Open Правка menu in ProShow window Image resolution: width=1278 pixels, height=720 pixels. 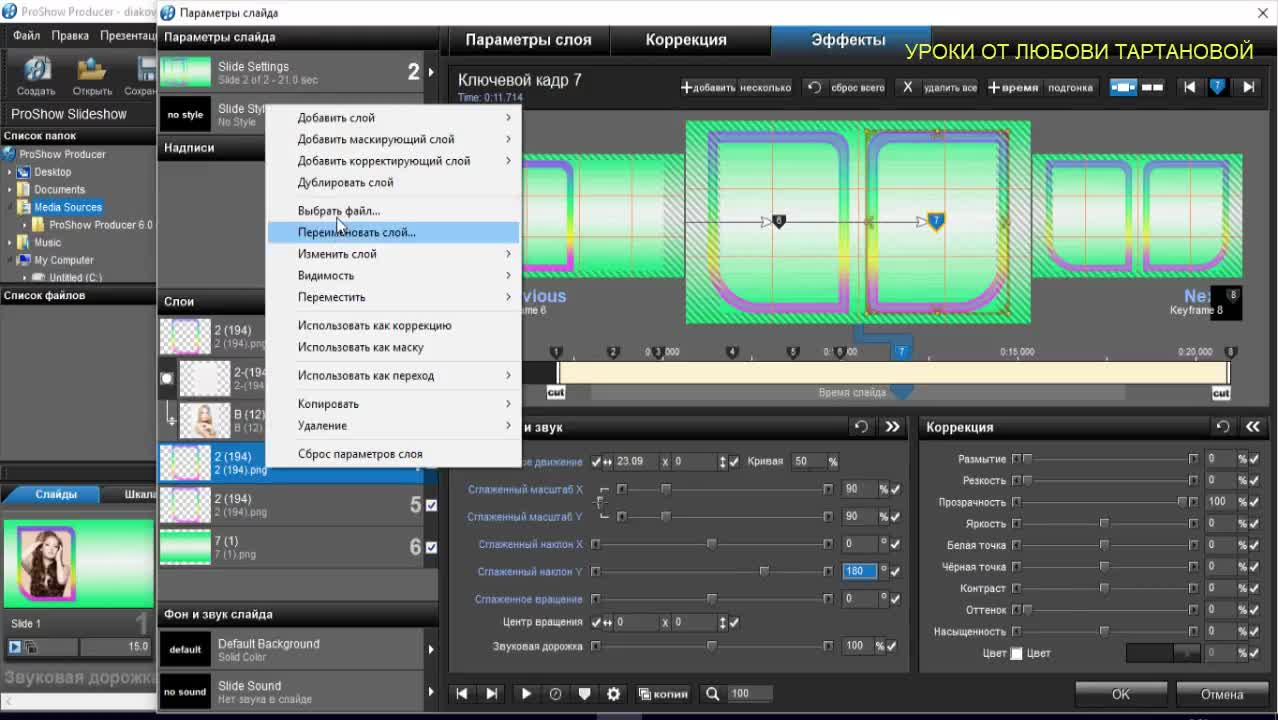click(x=70, y=35)
